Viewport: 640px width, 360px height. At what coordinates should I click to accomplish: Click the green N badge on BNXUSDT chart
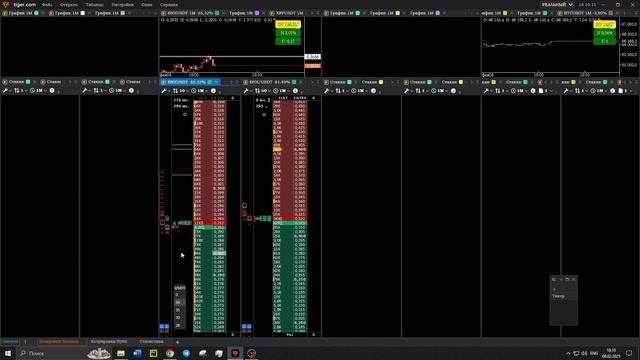288,33
